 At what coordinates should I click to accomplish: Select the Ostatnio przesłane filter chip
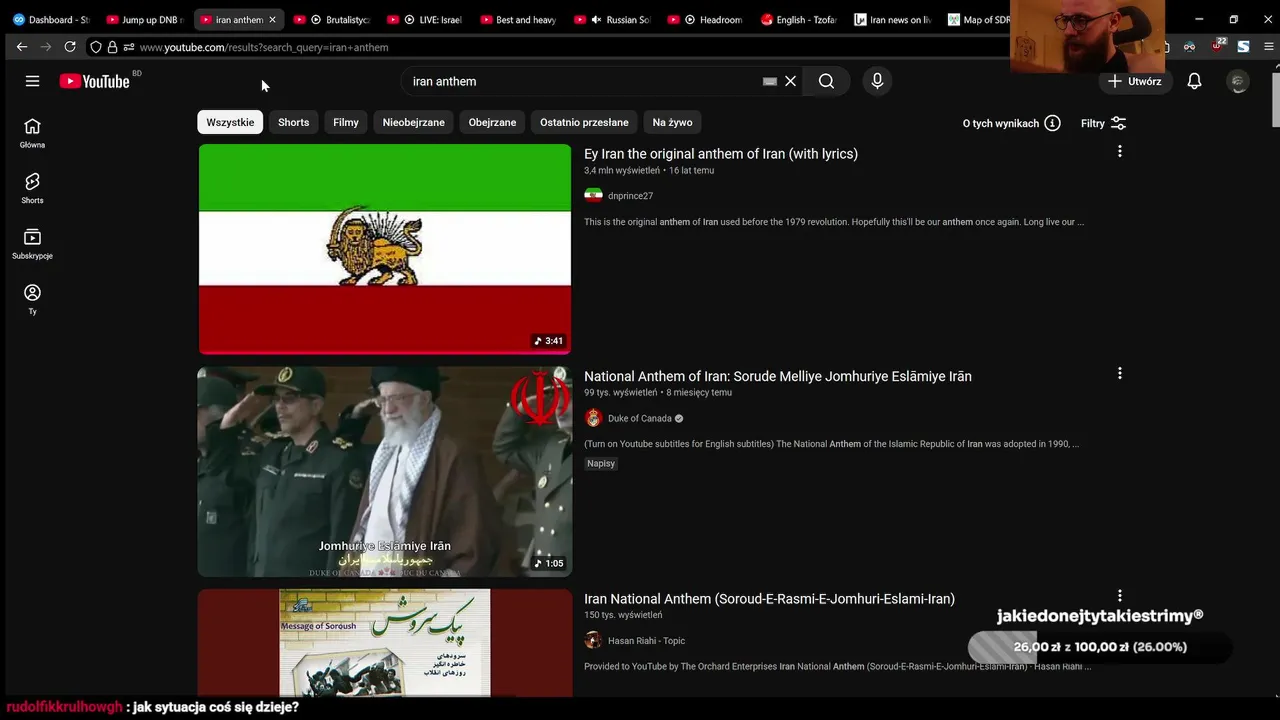click(x=584, y=122)
